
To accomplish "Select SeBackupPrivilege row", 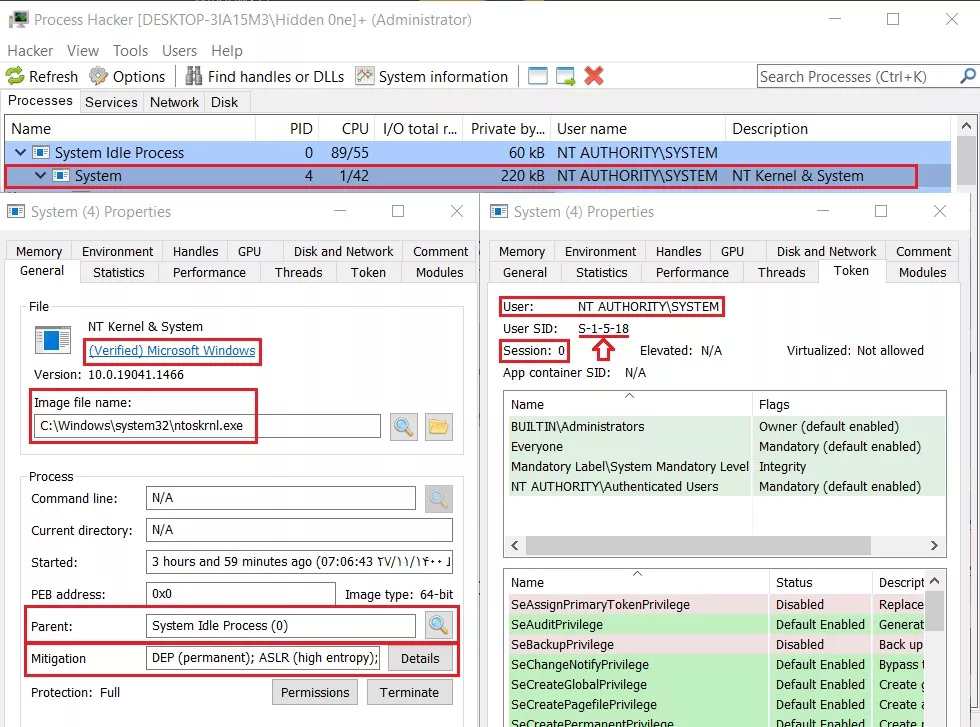I will 717,644.
